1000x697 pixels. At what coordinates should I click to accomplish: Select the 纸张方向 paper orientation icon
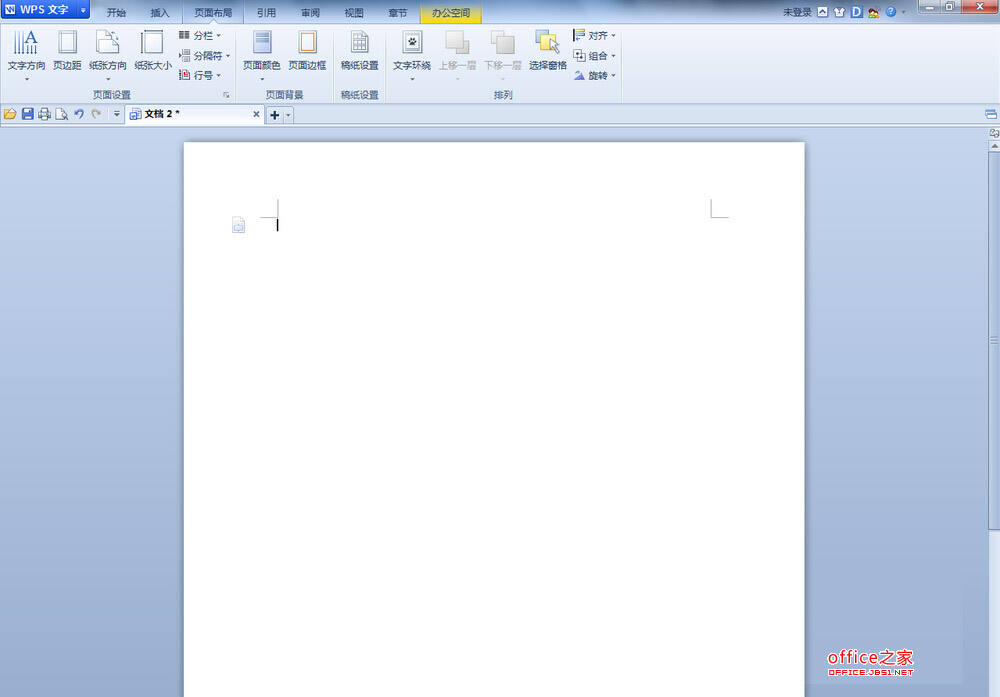click(x=108, y=54)
